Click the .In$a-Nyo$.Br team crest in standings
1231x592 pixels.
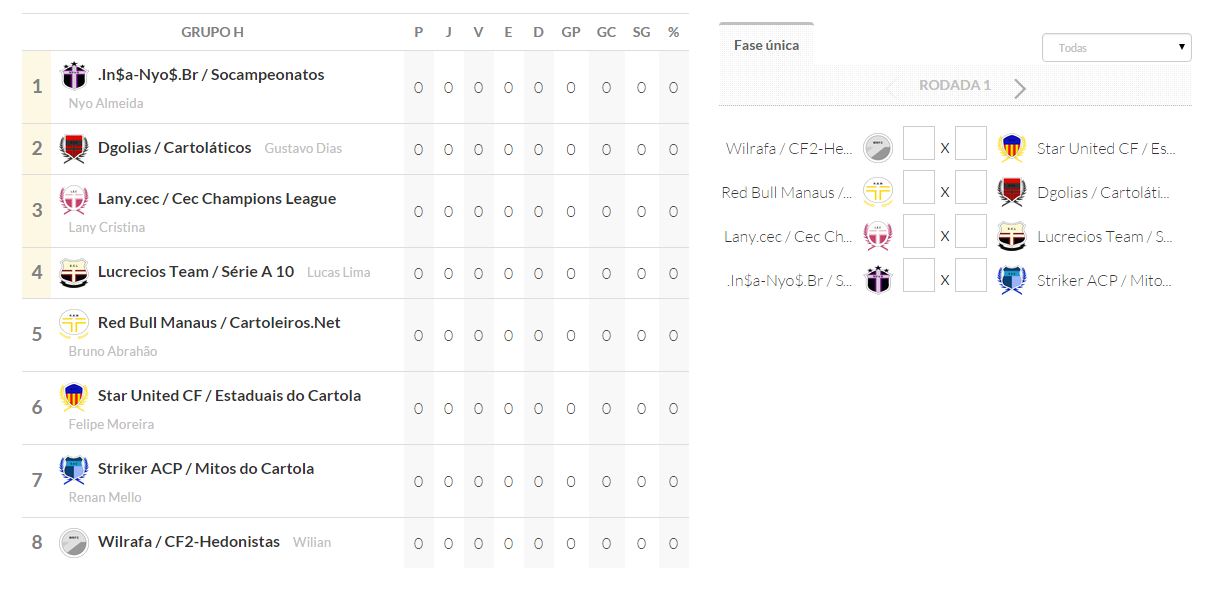(74, 75)
